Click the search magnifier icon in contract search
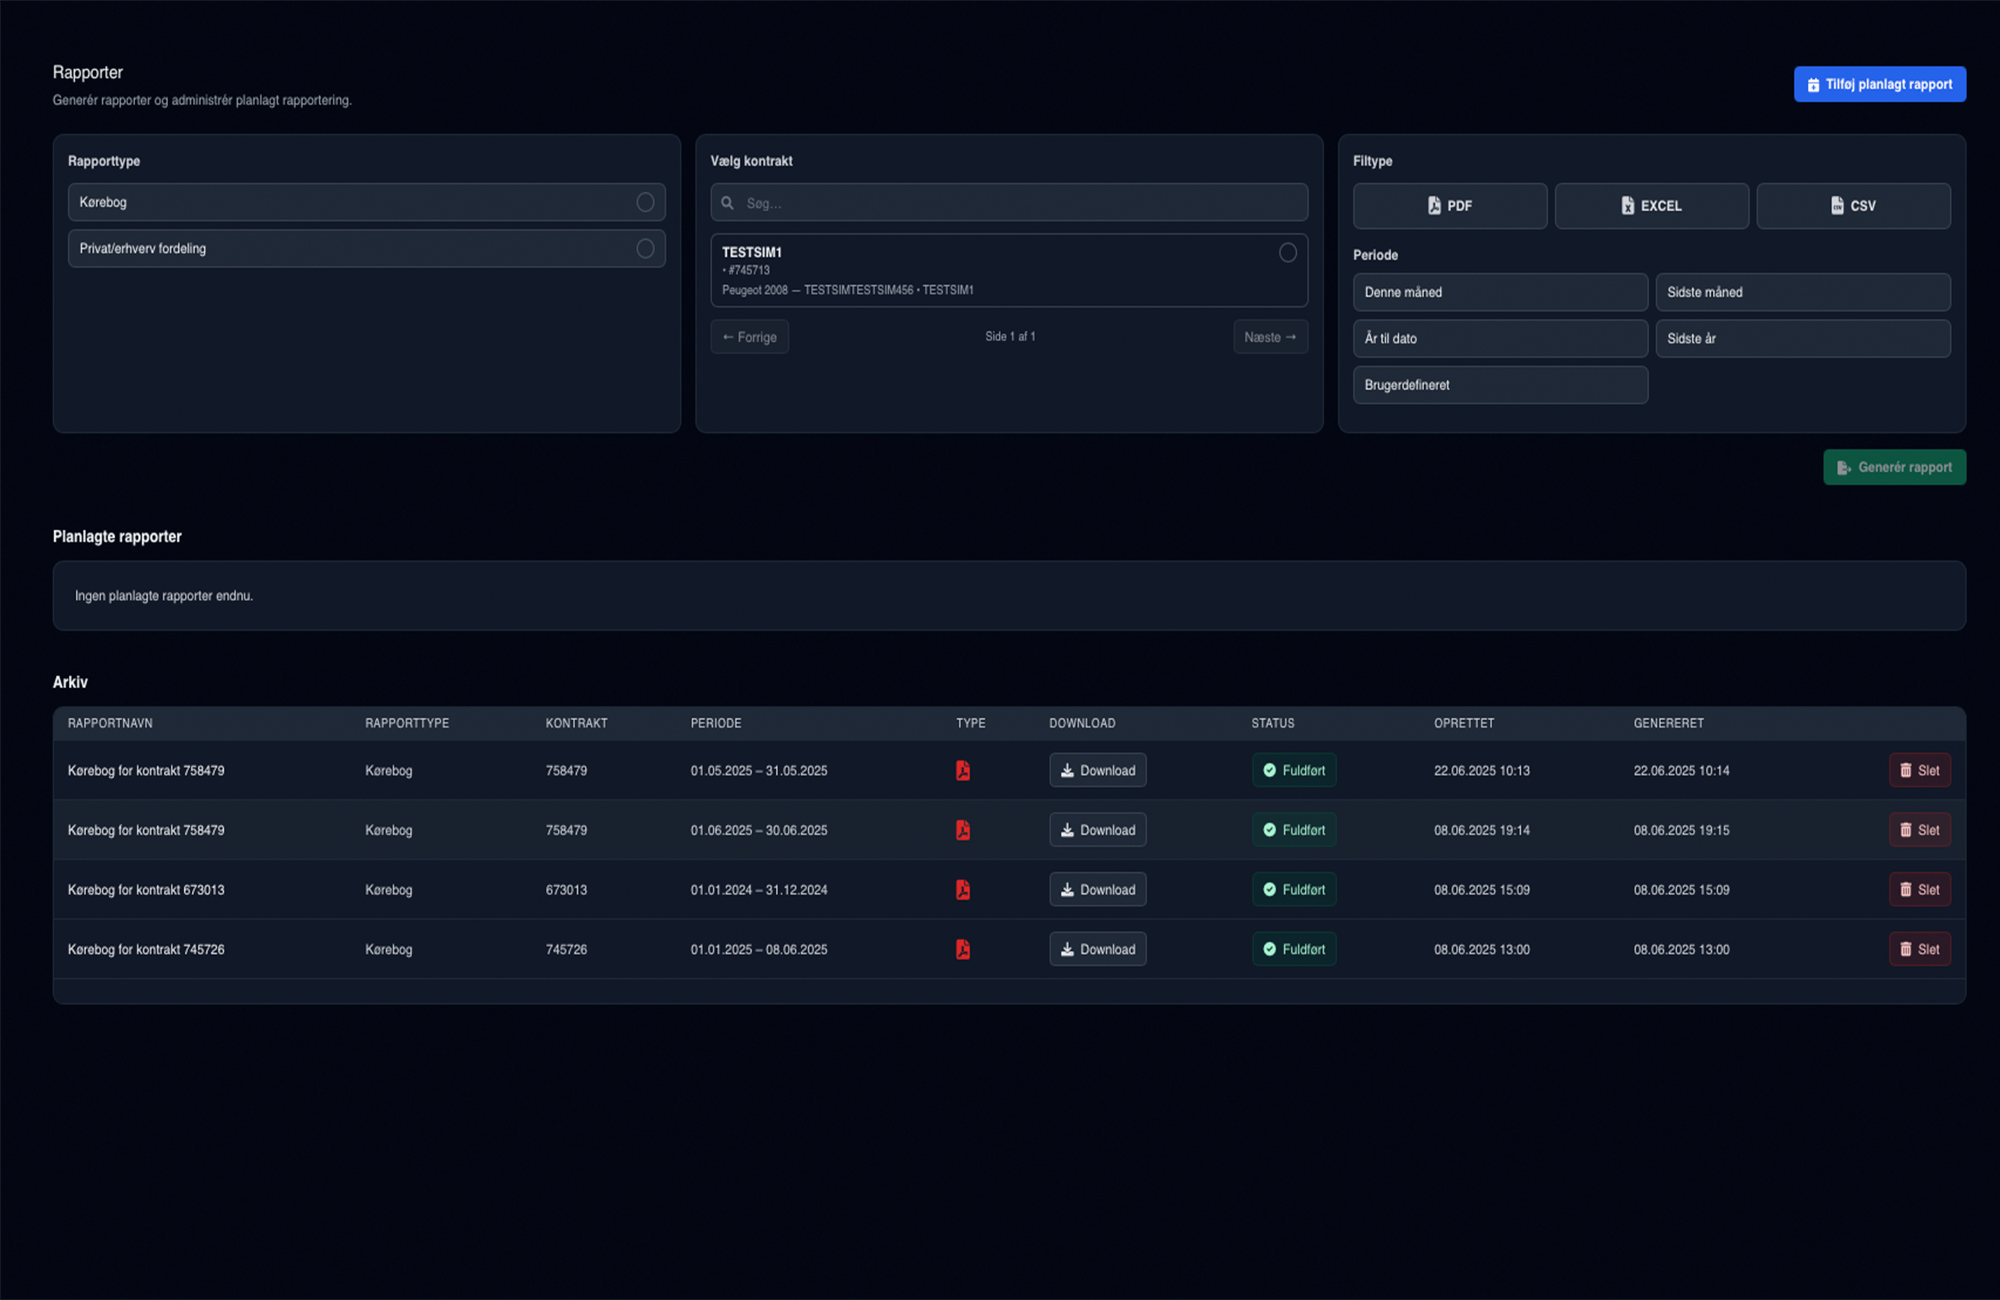2000x1300 pixels. (x=728, y=203)
